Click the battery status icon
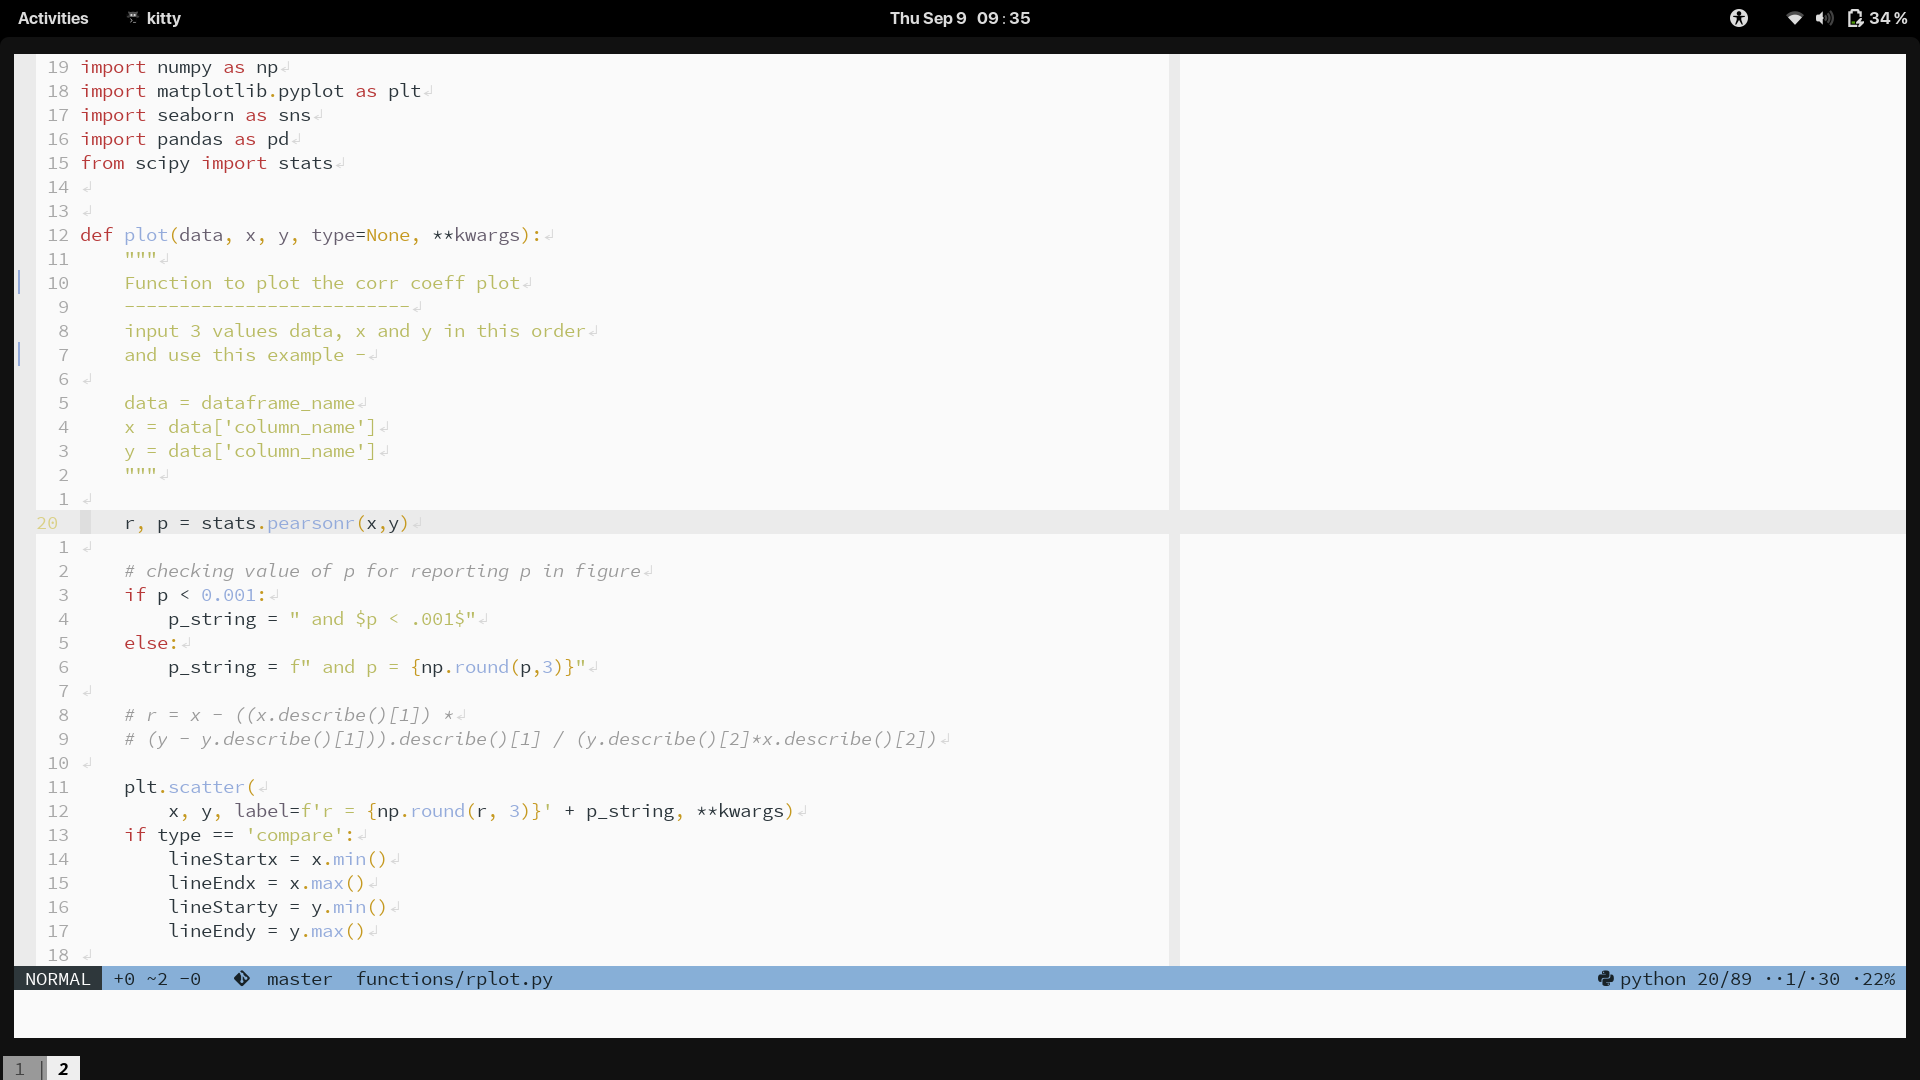1920x1080 pixels. tap(1855, 18)
